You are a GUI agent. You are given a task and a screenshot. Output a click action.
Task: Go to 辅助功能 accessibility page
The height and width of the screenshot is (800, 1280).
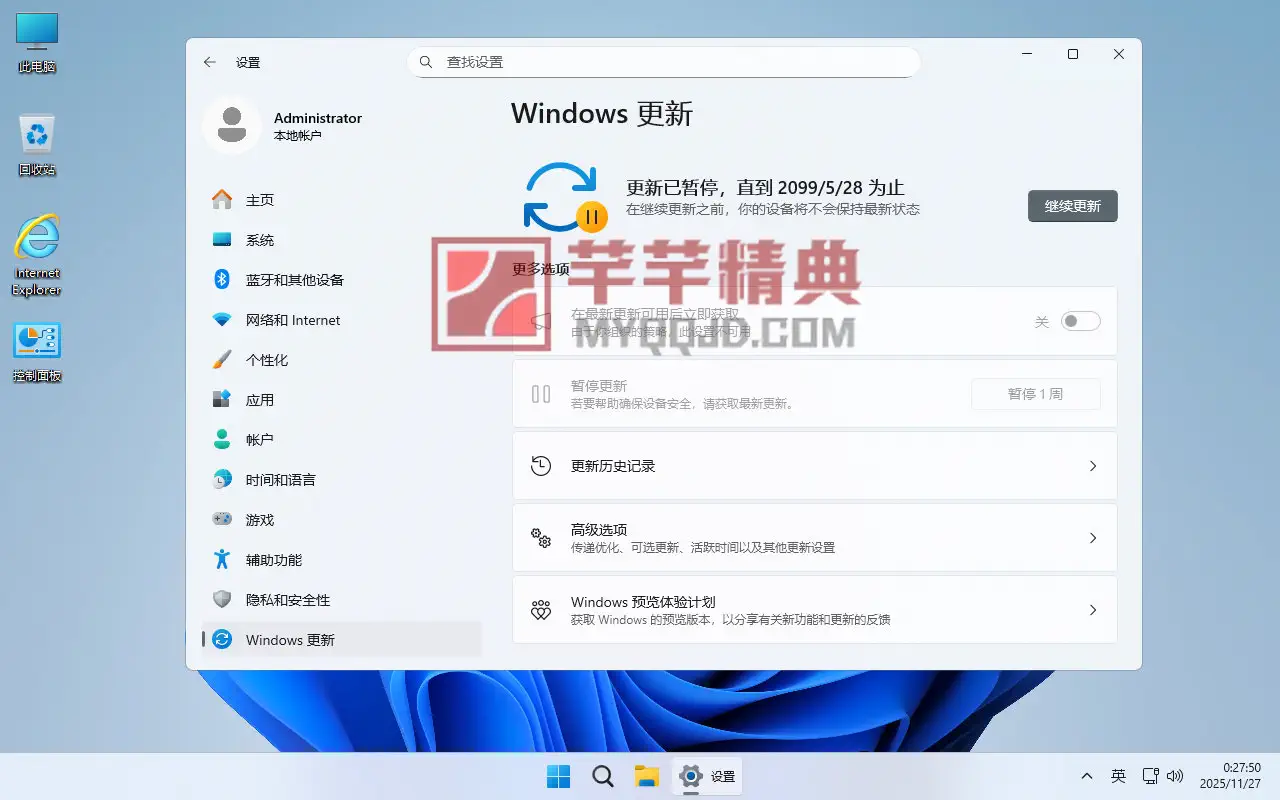[x=273, y=560]
